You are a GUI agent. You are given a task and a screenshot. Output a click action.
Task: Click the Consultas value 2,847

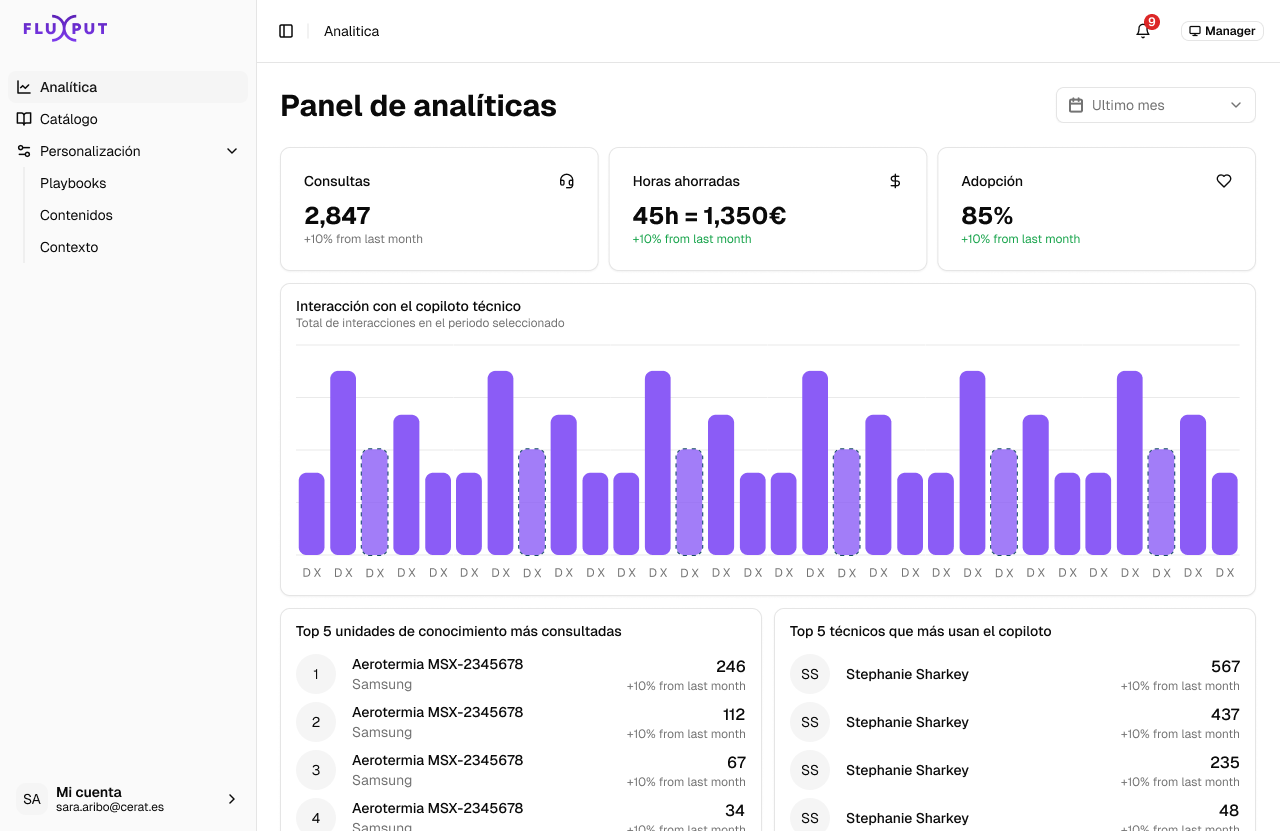click(x=337, y=215)
